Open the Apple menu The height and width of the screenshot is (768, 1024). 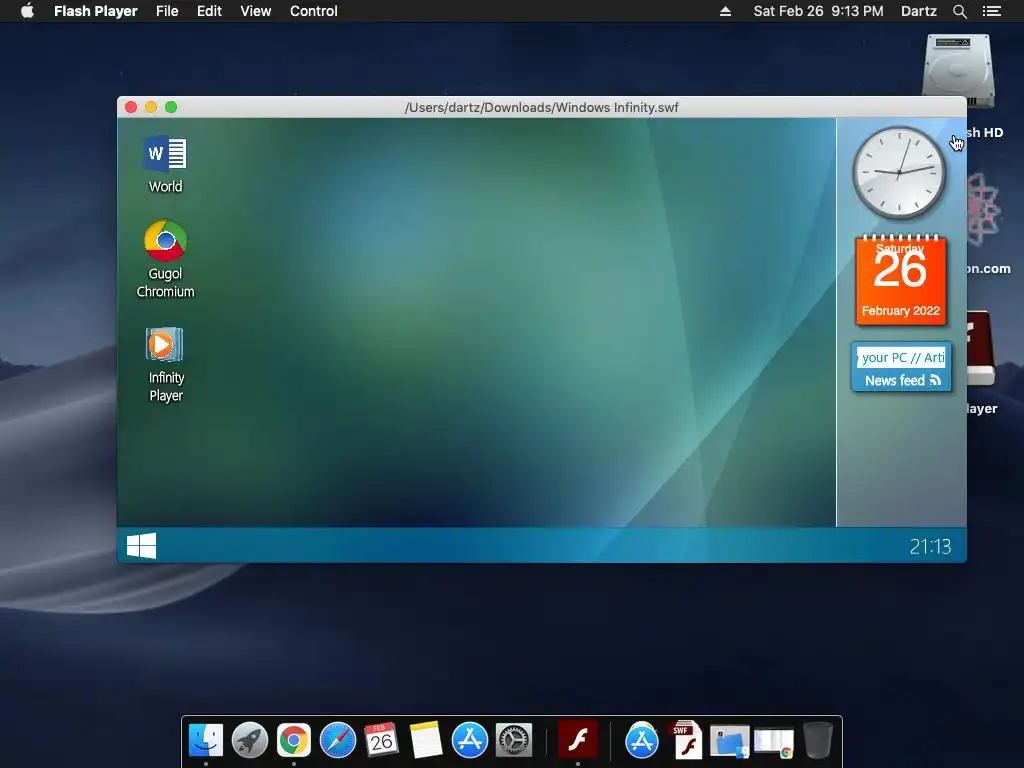(x=27, y=10)
